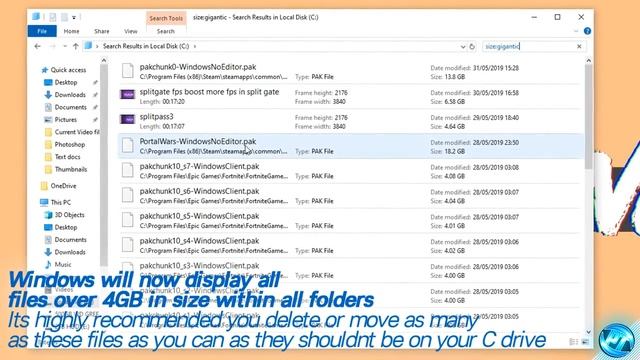
Task: Go back with the Back arrow
Action: click(x=38, y=46)
